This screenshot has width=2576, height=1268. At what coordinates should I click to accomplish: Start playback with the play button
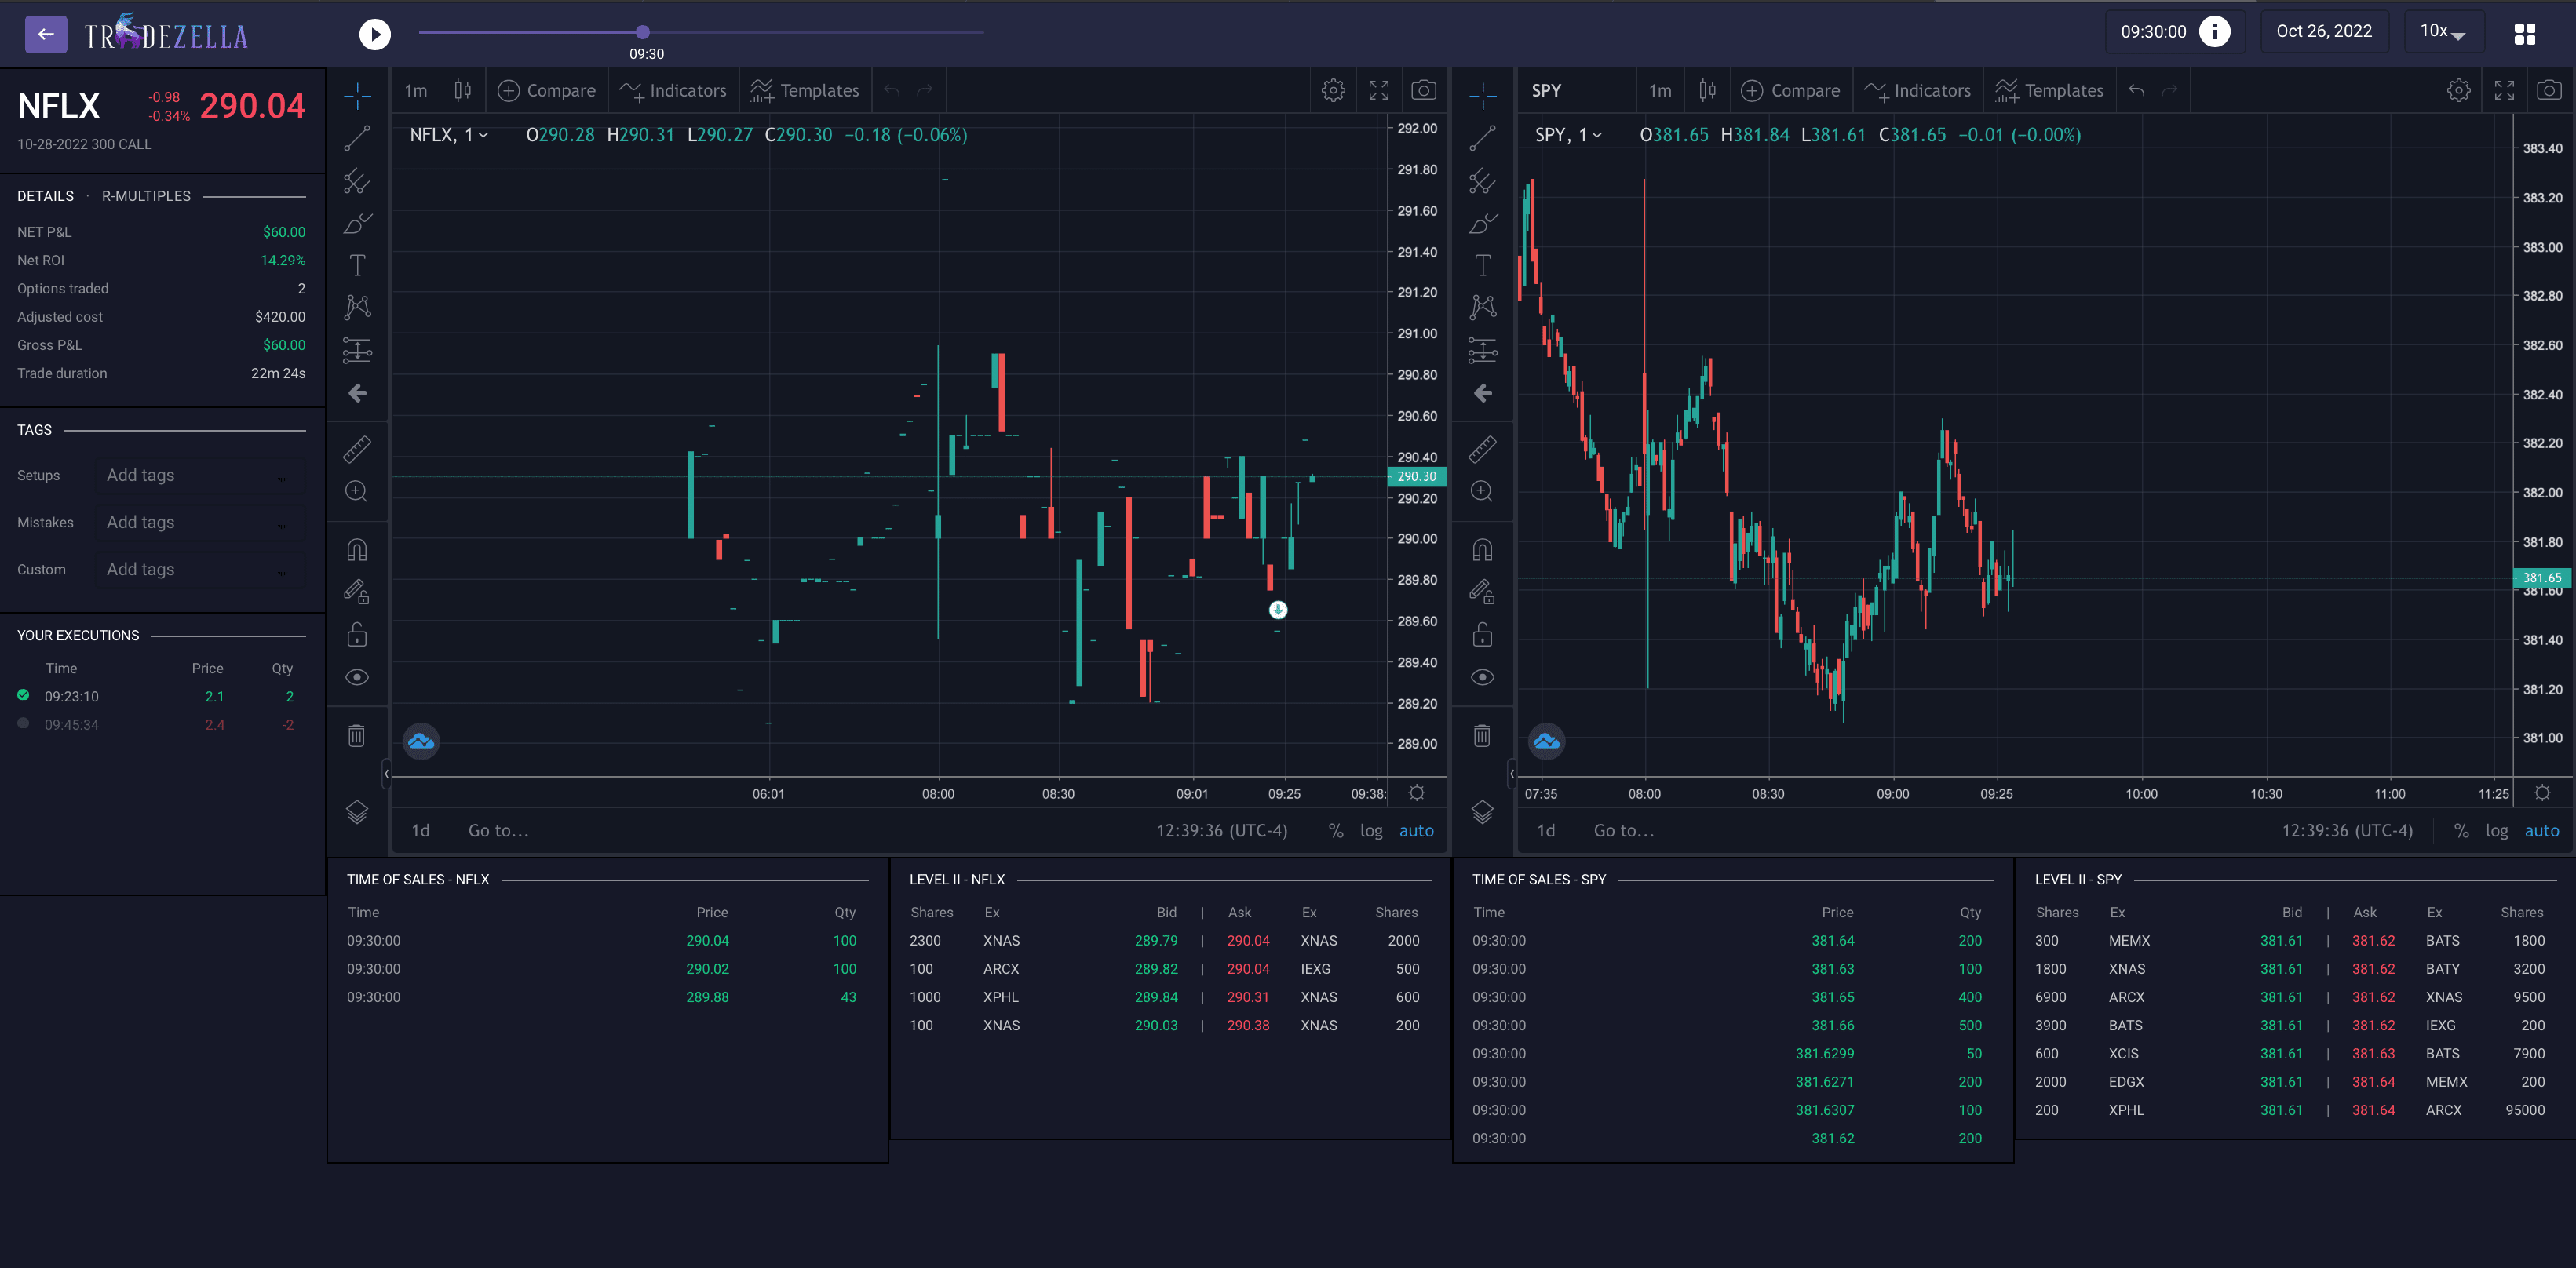tap(375, 33)
